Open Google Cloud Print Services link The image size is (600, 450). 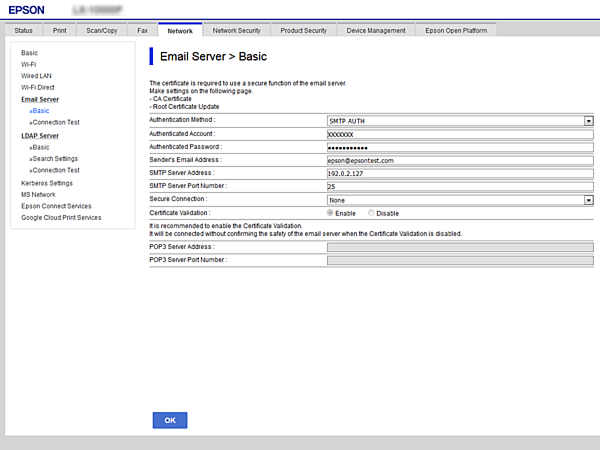[61, 217]
